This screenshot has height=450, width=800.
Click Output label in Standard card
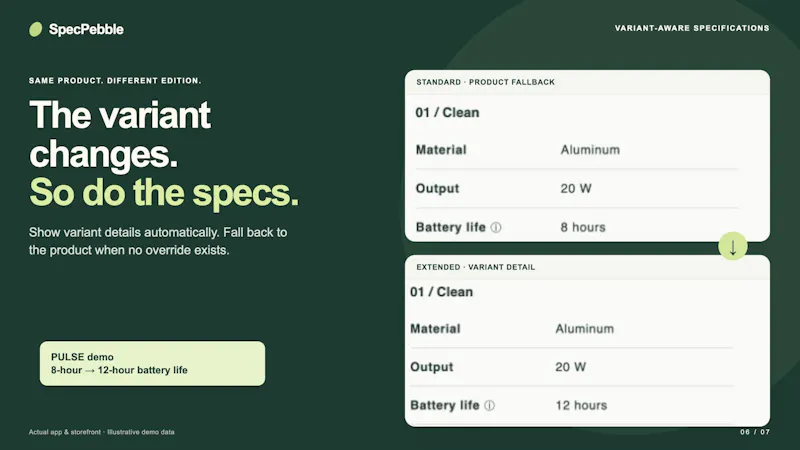(x=437, y=189)
